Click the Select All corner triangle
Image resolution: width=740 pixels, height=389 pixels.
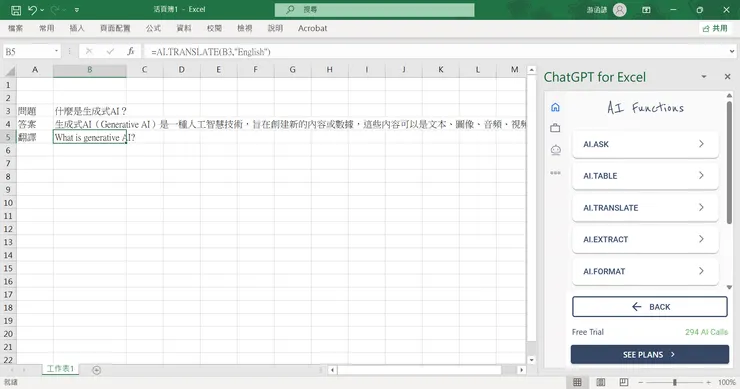tap(9, 71)
